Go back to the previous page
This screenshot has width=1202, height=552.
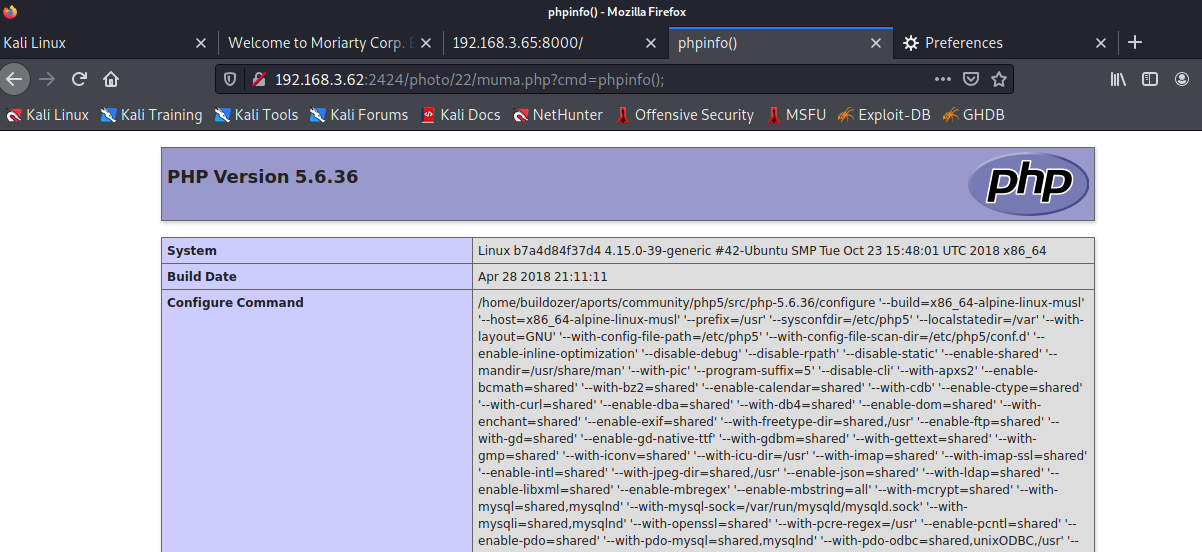(x=13, y=79)
